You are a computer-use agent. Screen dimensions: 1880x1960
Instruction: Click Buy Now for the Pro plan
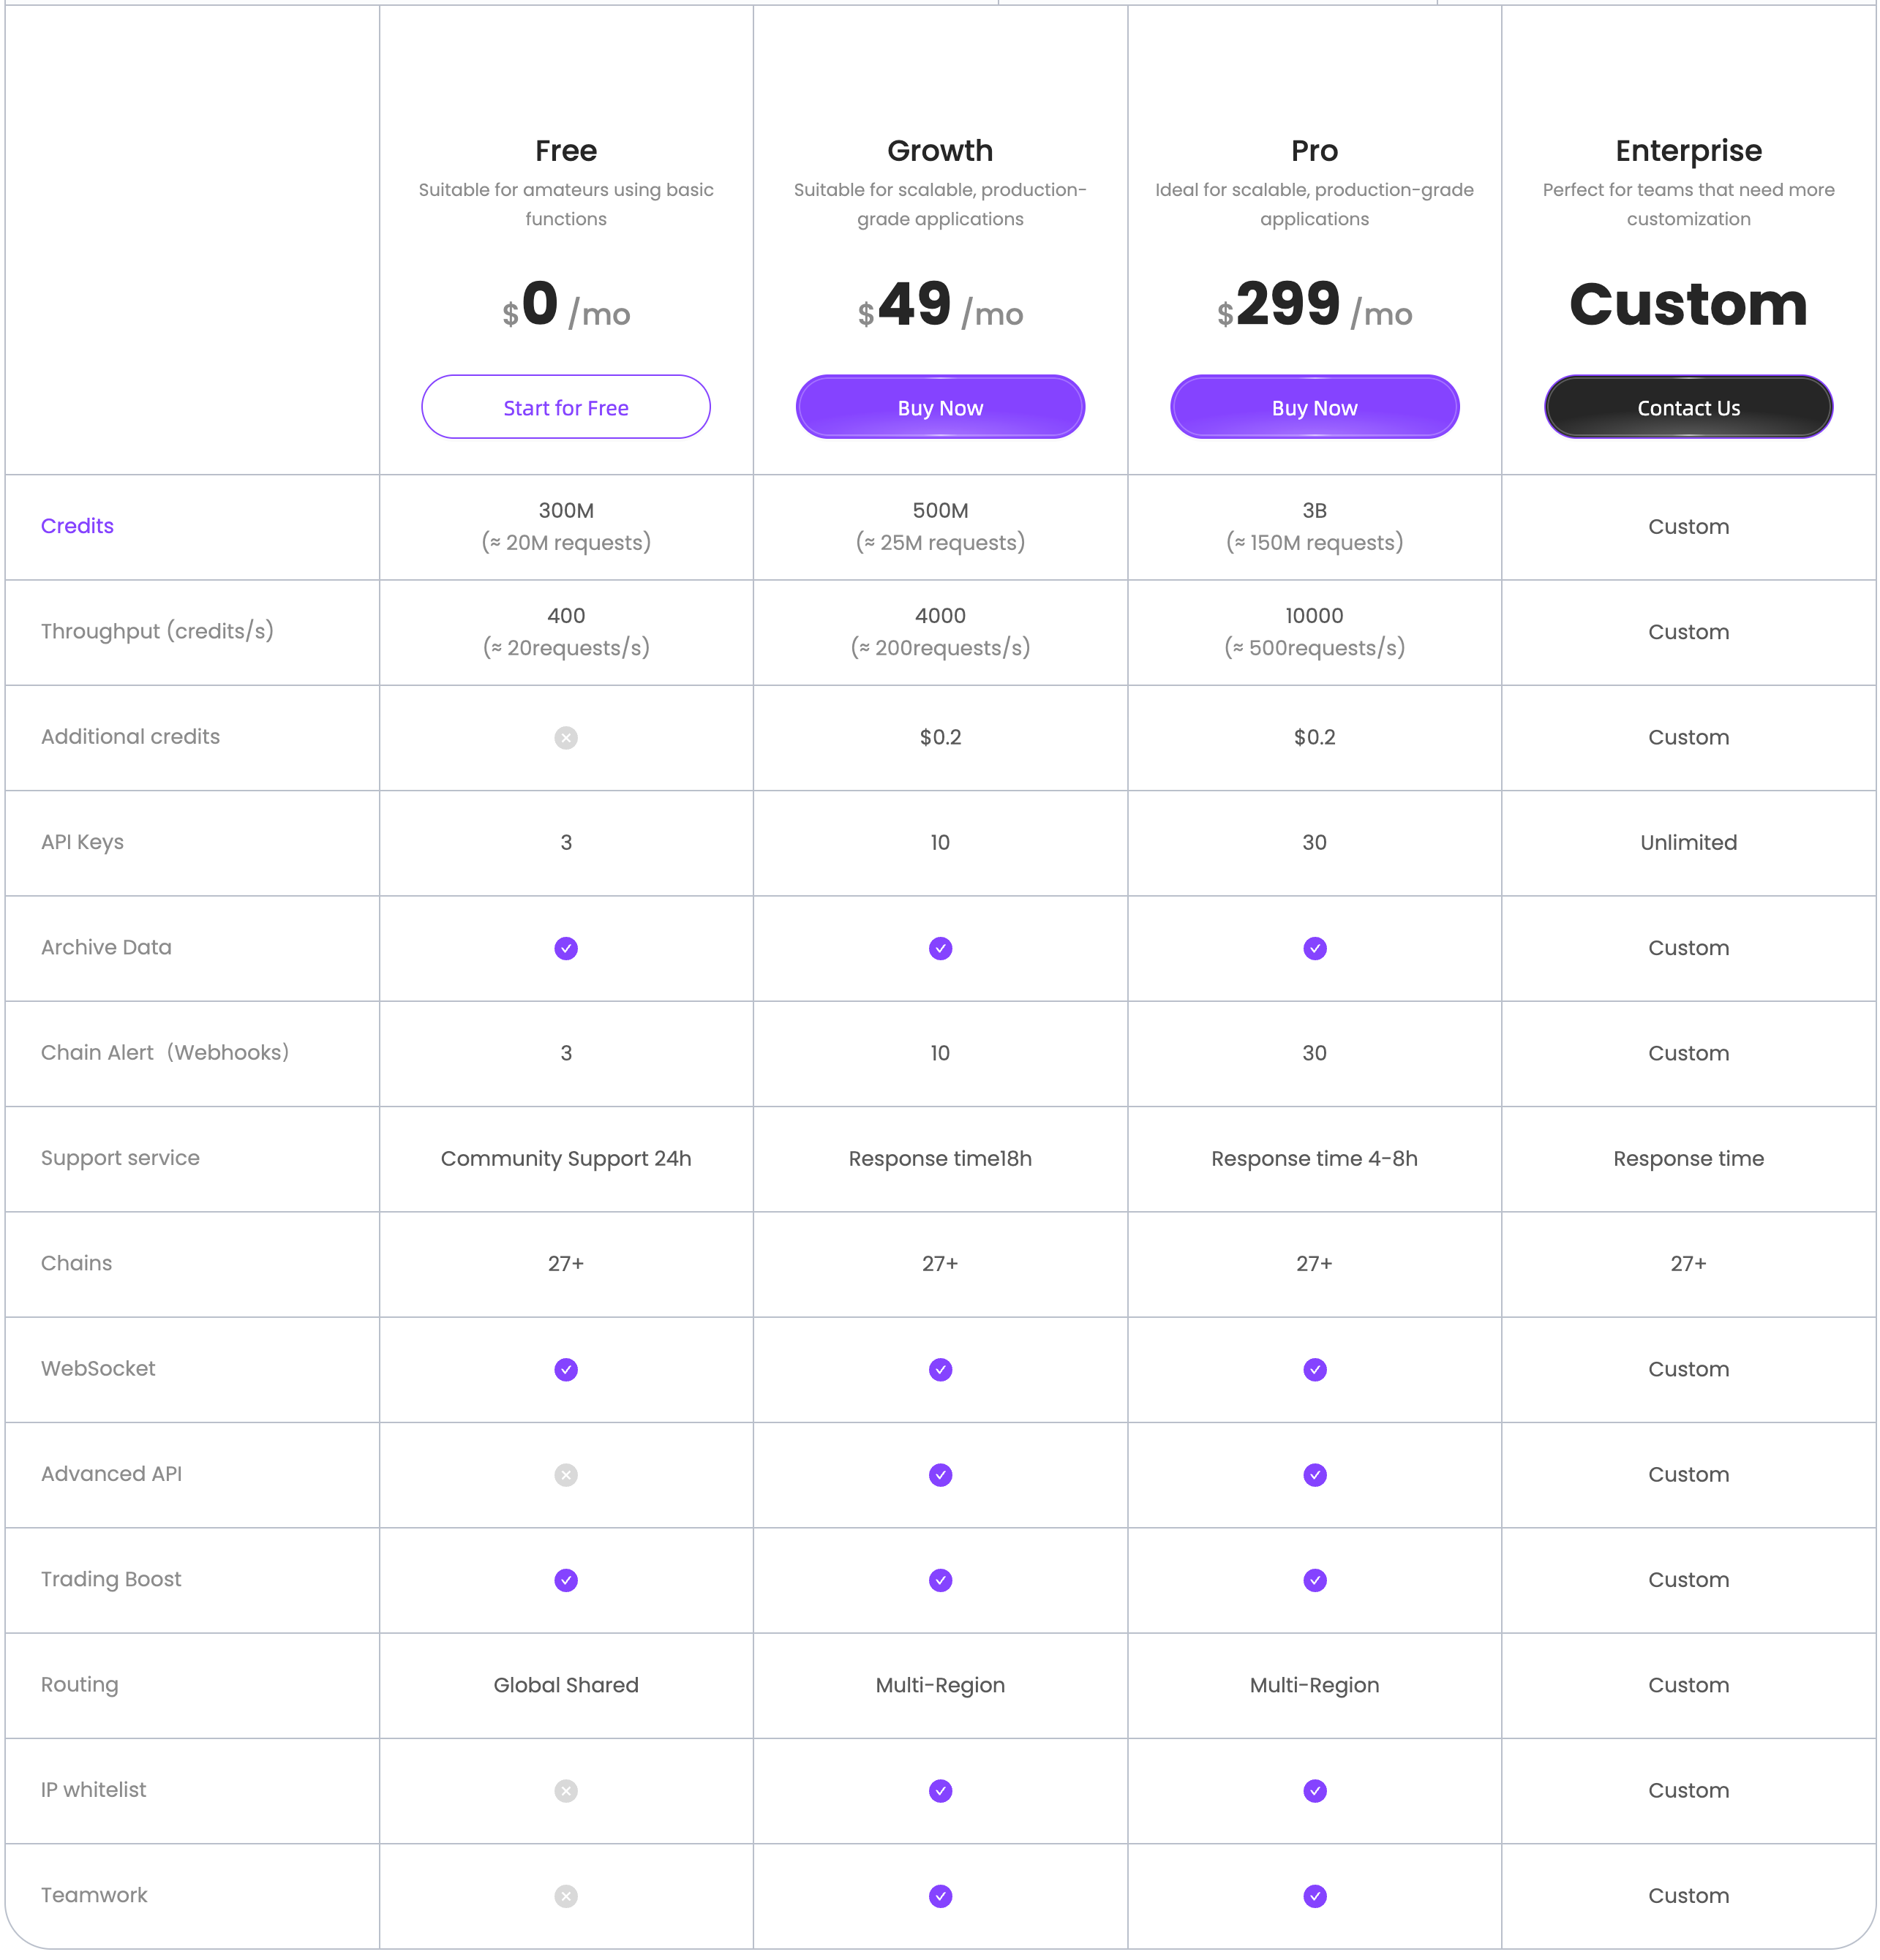(1314, 407)
